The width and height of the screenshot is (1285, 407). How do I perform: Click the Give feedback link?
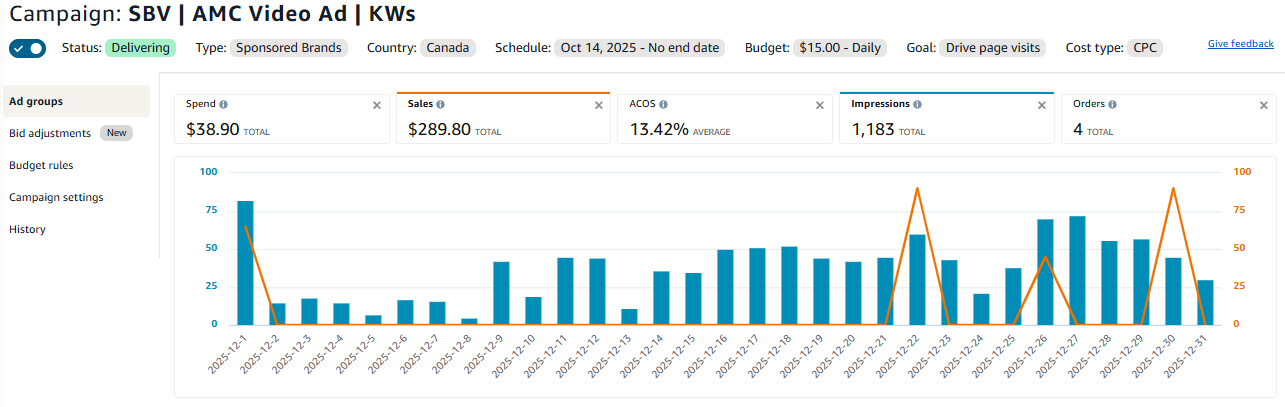[x=1240, y=44]
